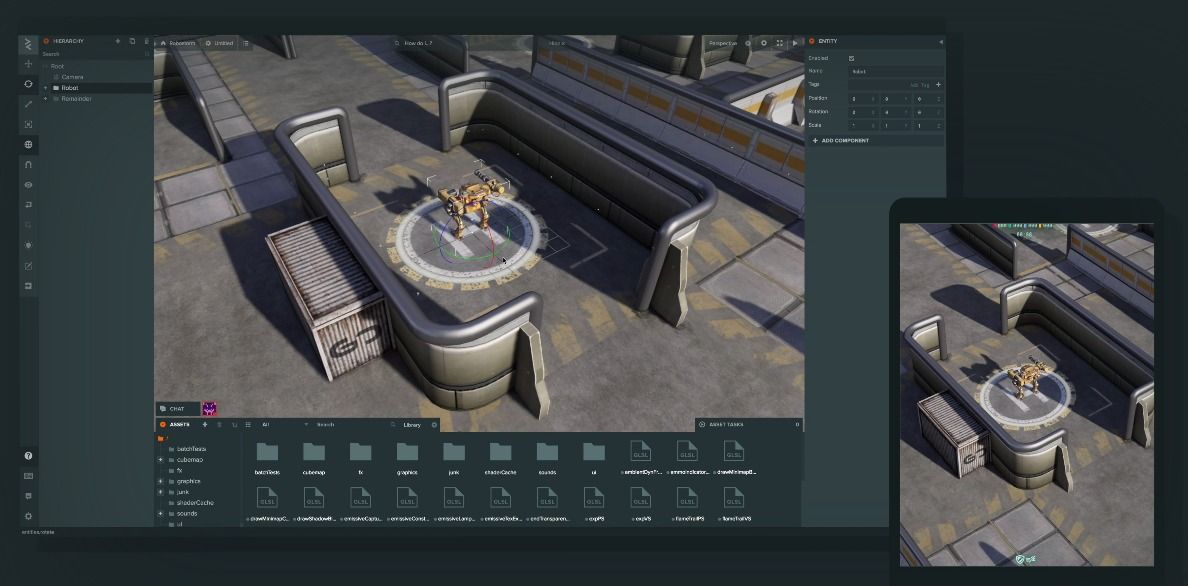Select the Translate tool in the left toolbar
The image size is (1188, 586).
(x=28, y=64)
